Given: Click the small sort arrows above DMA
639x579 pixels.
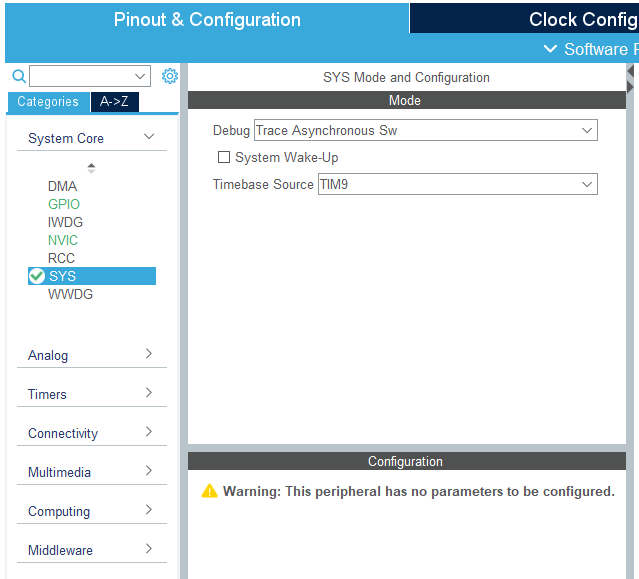Looking at the screenshot, I should (91, 168).
